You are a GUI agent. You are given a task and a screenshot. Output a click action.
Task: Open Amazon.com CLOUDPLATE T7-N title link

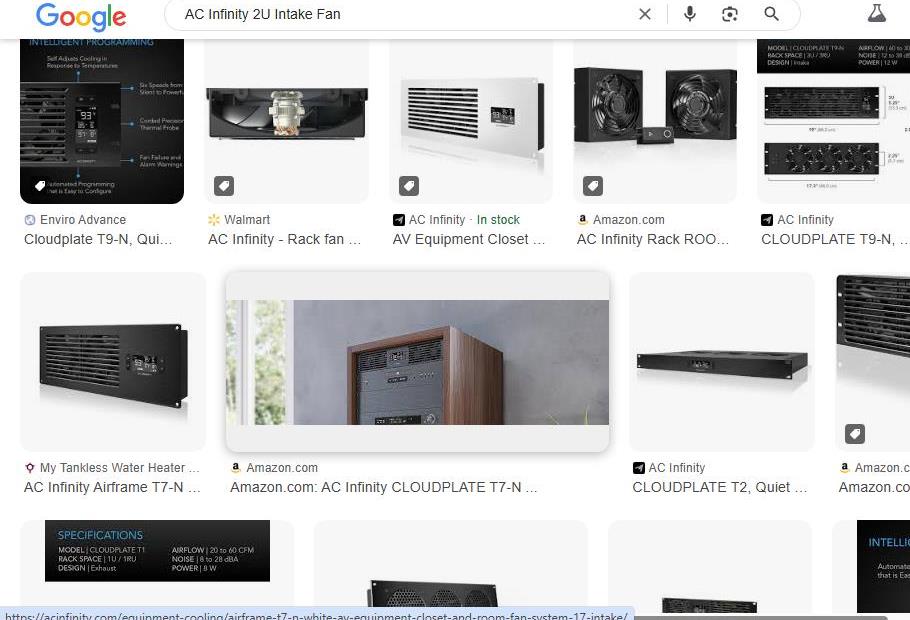tap(384, 487)
